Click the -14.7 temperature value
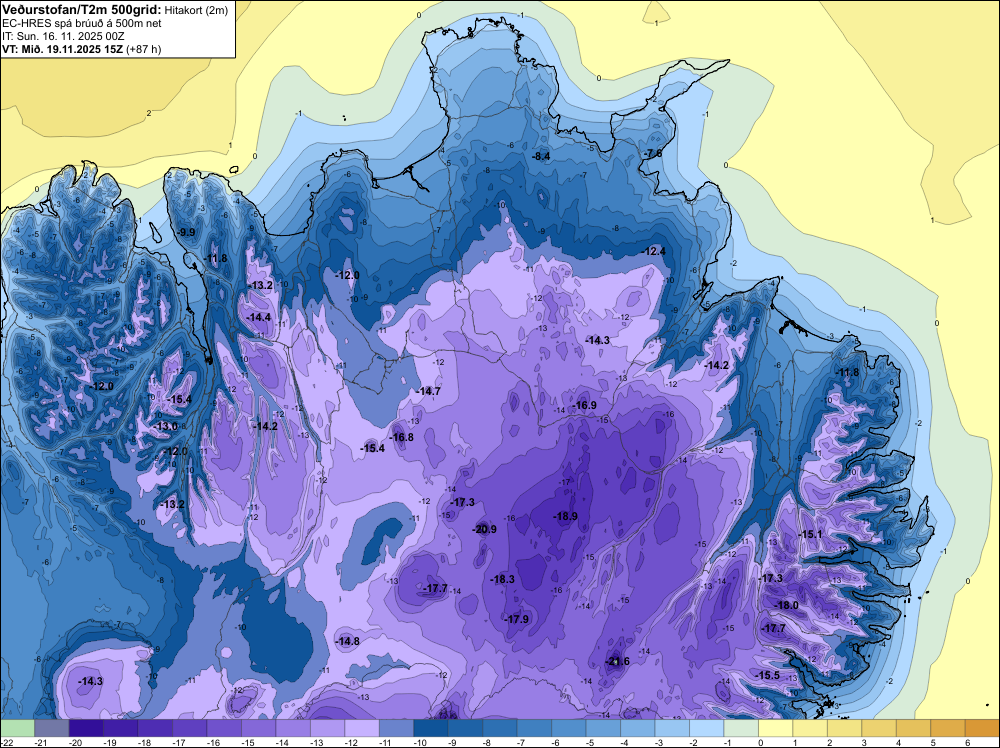 pyautogui.click(x=428, y=391)
